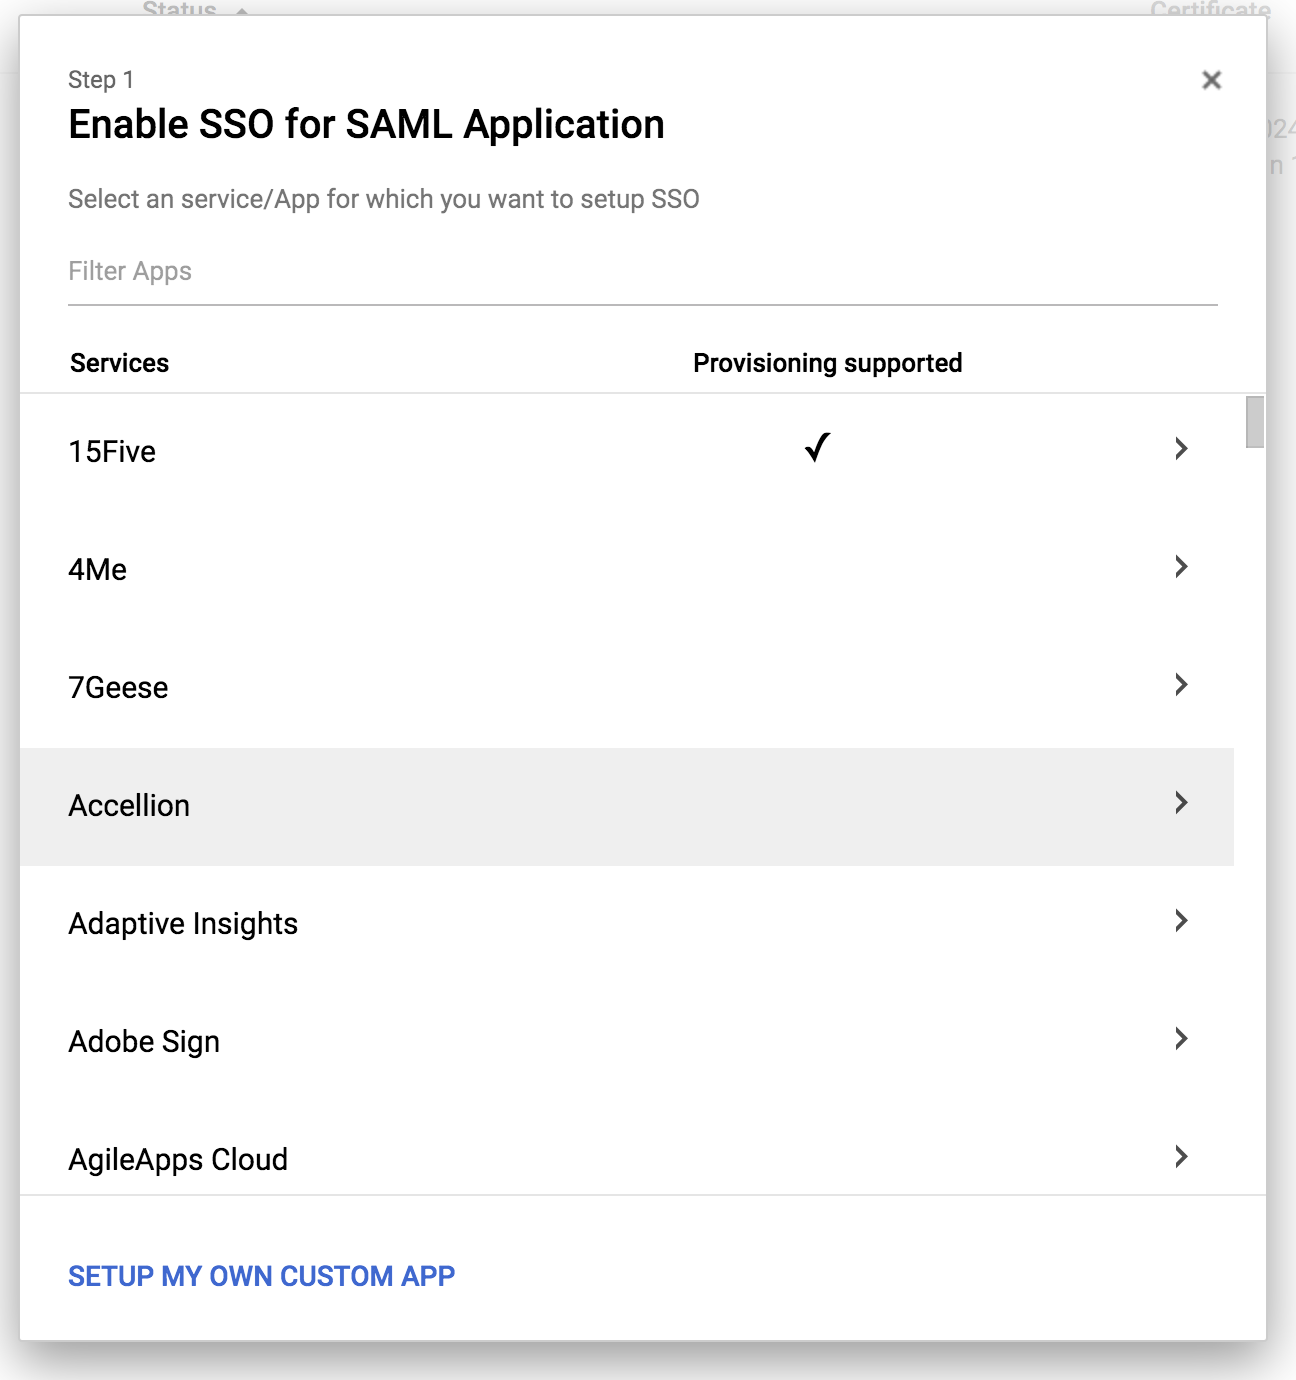Close the Enable SSO dialog
The width and height of the screenshot is (1296, 1380).
1211,80
